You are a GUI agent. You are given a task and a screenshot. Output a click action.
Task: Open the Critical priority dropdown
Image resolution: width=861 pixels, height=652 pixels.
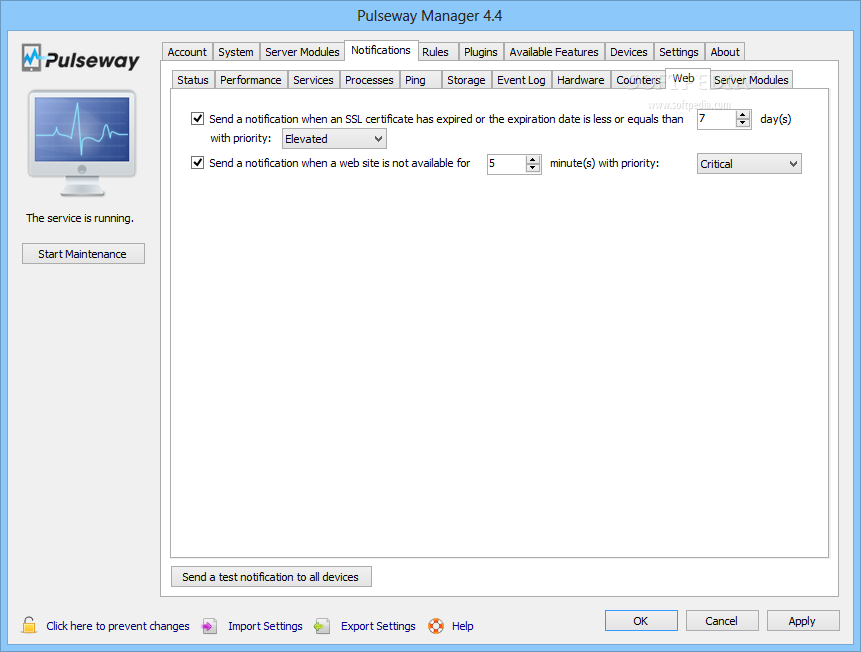pyautogui.click(x=749, y=164)
